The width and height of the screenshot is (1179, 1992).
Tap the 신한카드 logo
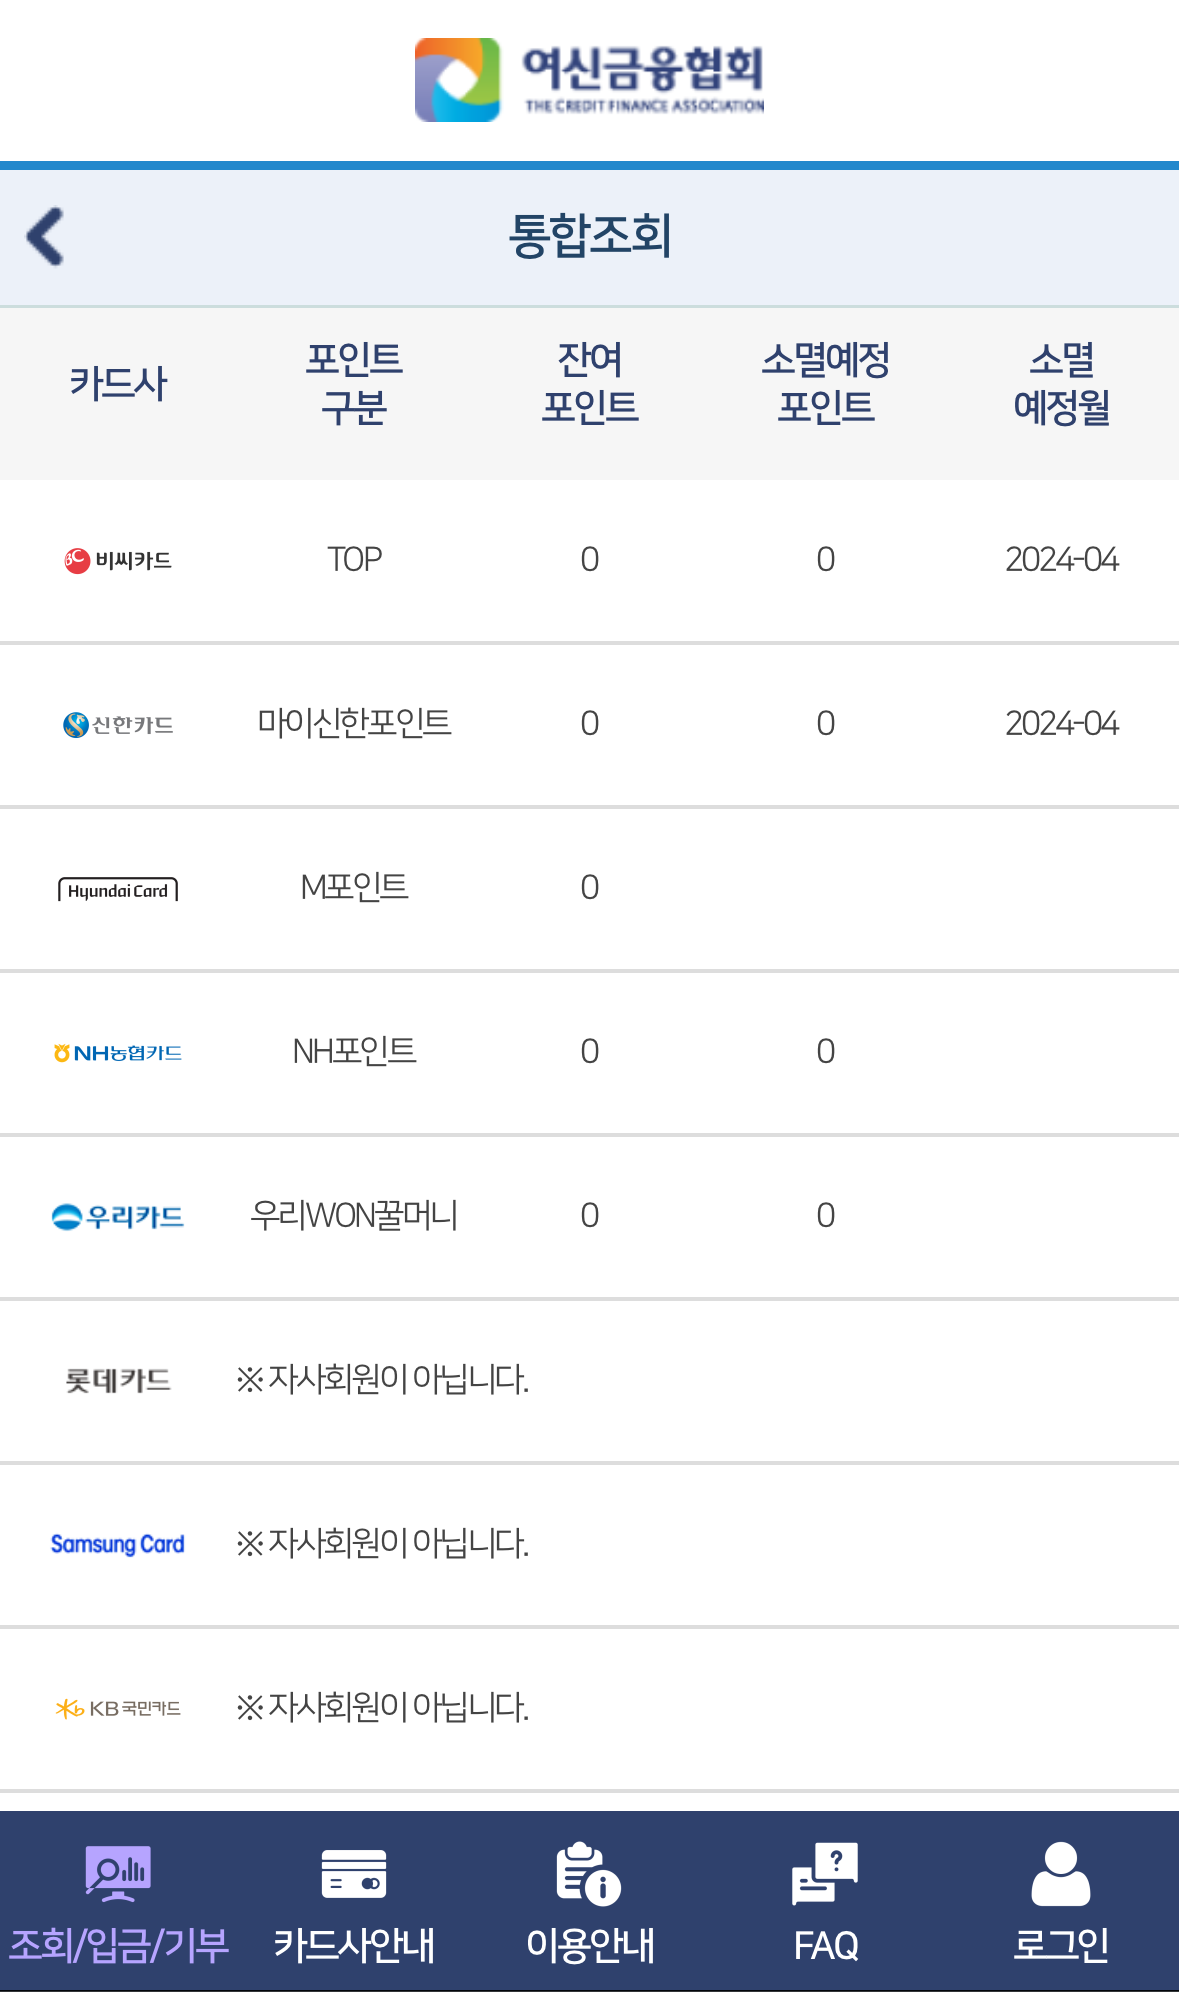coord(118,724)
